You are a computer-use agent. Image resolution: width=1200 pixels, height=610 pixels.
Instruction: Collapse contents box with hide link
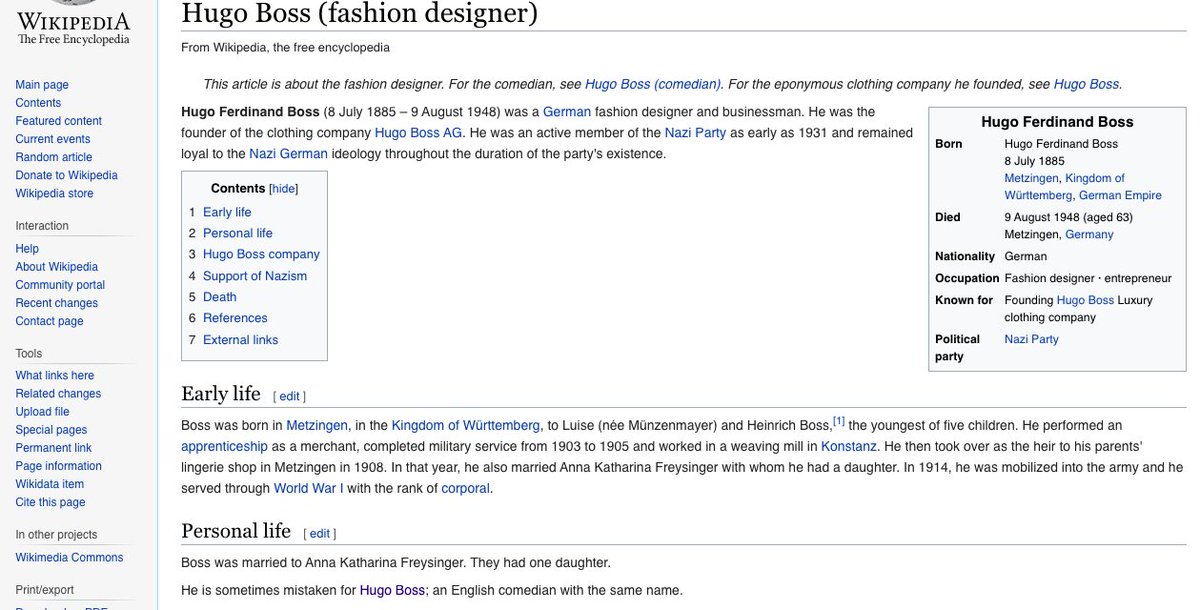point(284,188)
